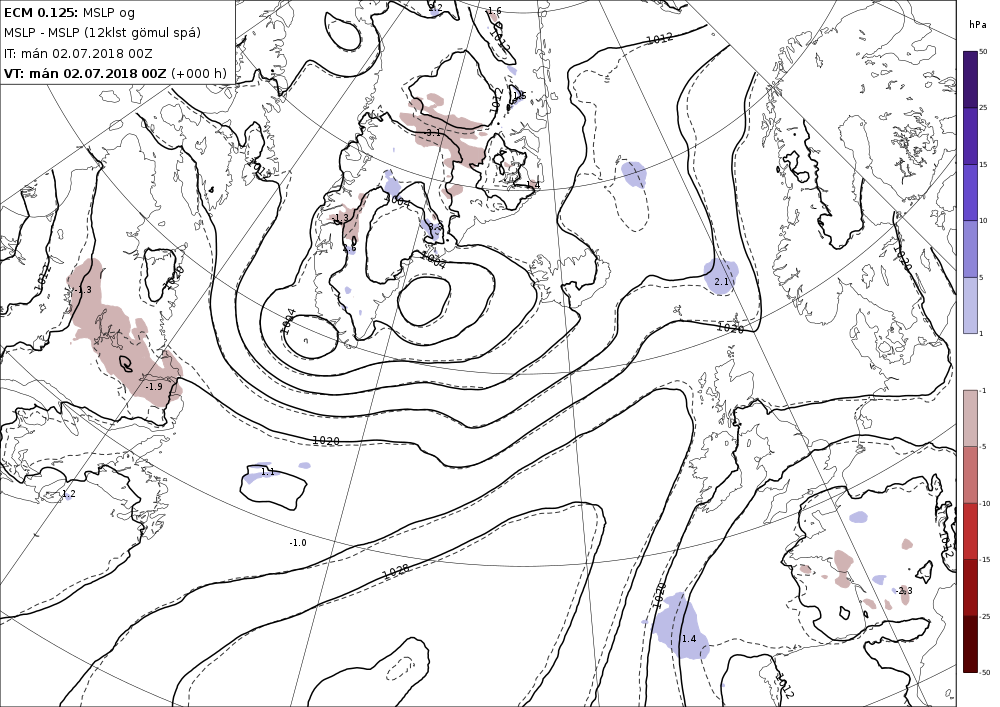Click the '-25' tick label on the red legend
Viewport: 1000px width, 707px height.
(985, 616)
